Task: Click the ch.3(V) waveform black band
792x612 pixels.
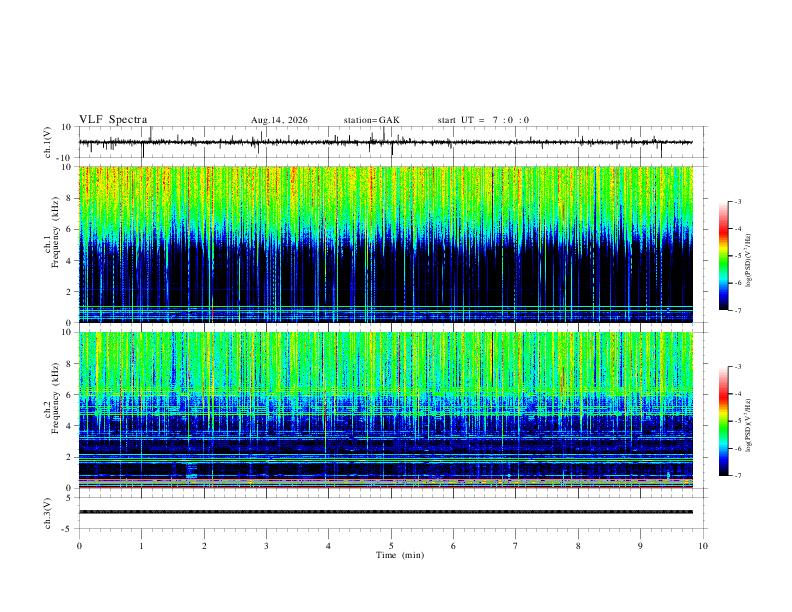Action: (x=385, y=512)
